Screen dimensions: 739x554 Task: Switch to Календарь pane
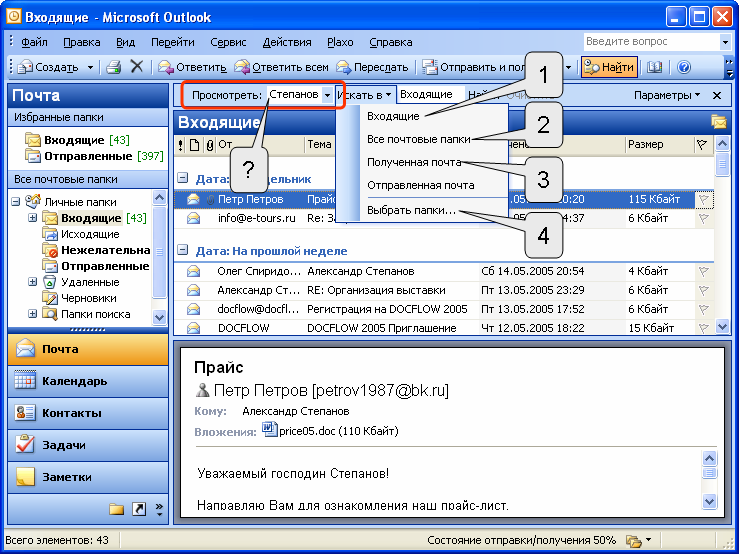coord(88,381)
